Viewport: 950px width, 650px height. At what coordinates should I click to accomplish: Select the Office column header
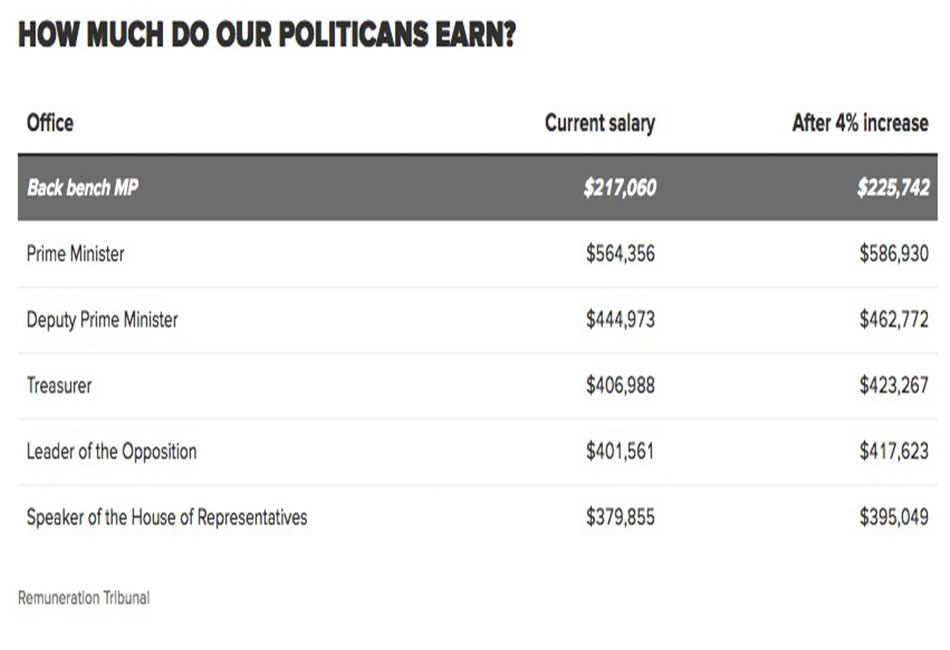pyautogui.click(x=50, y=123)
